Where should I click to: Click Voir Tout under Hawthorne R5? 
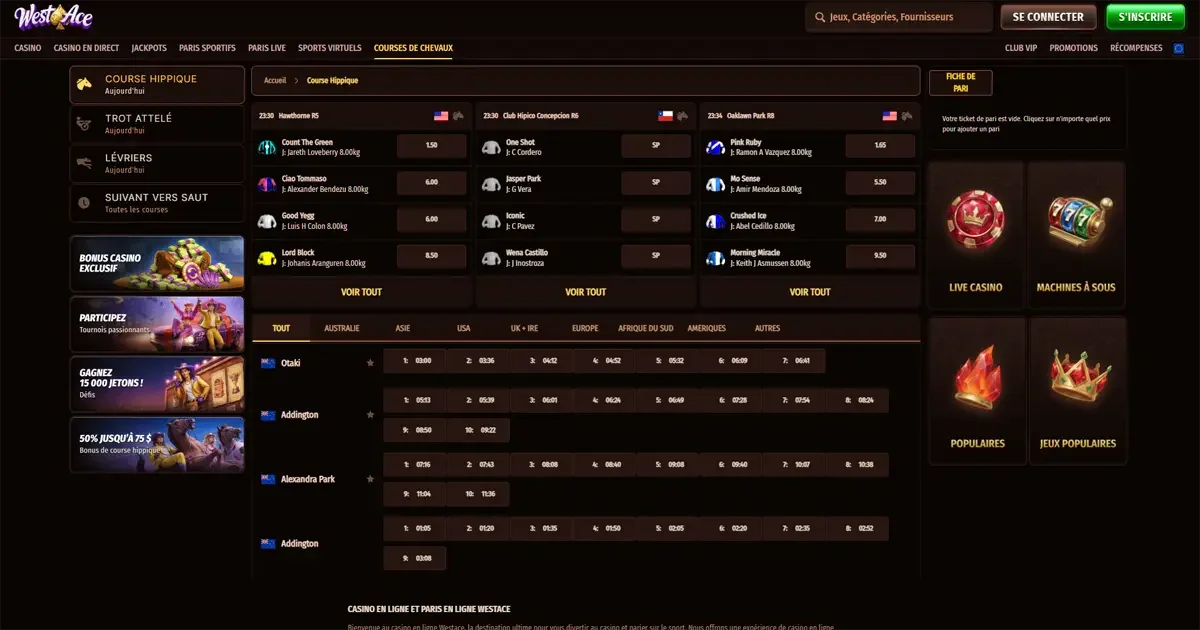tap(362, 292)
